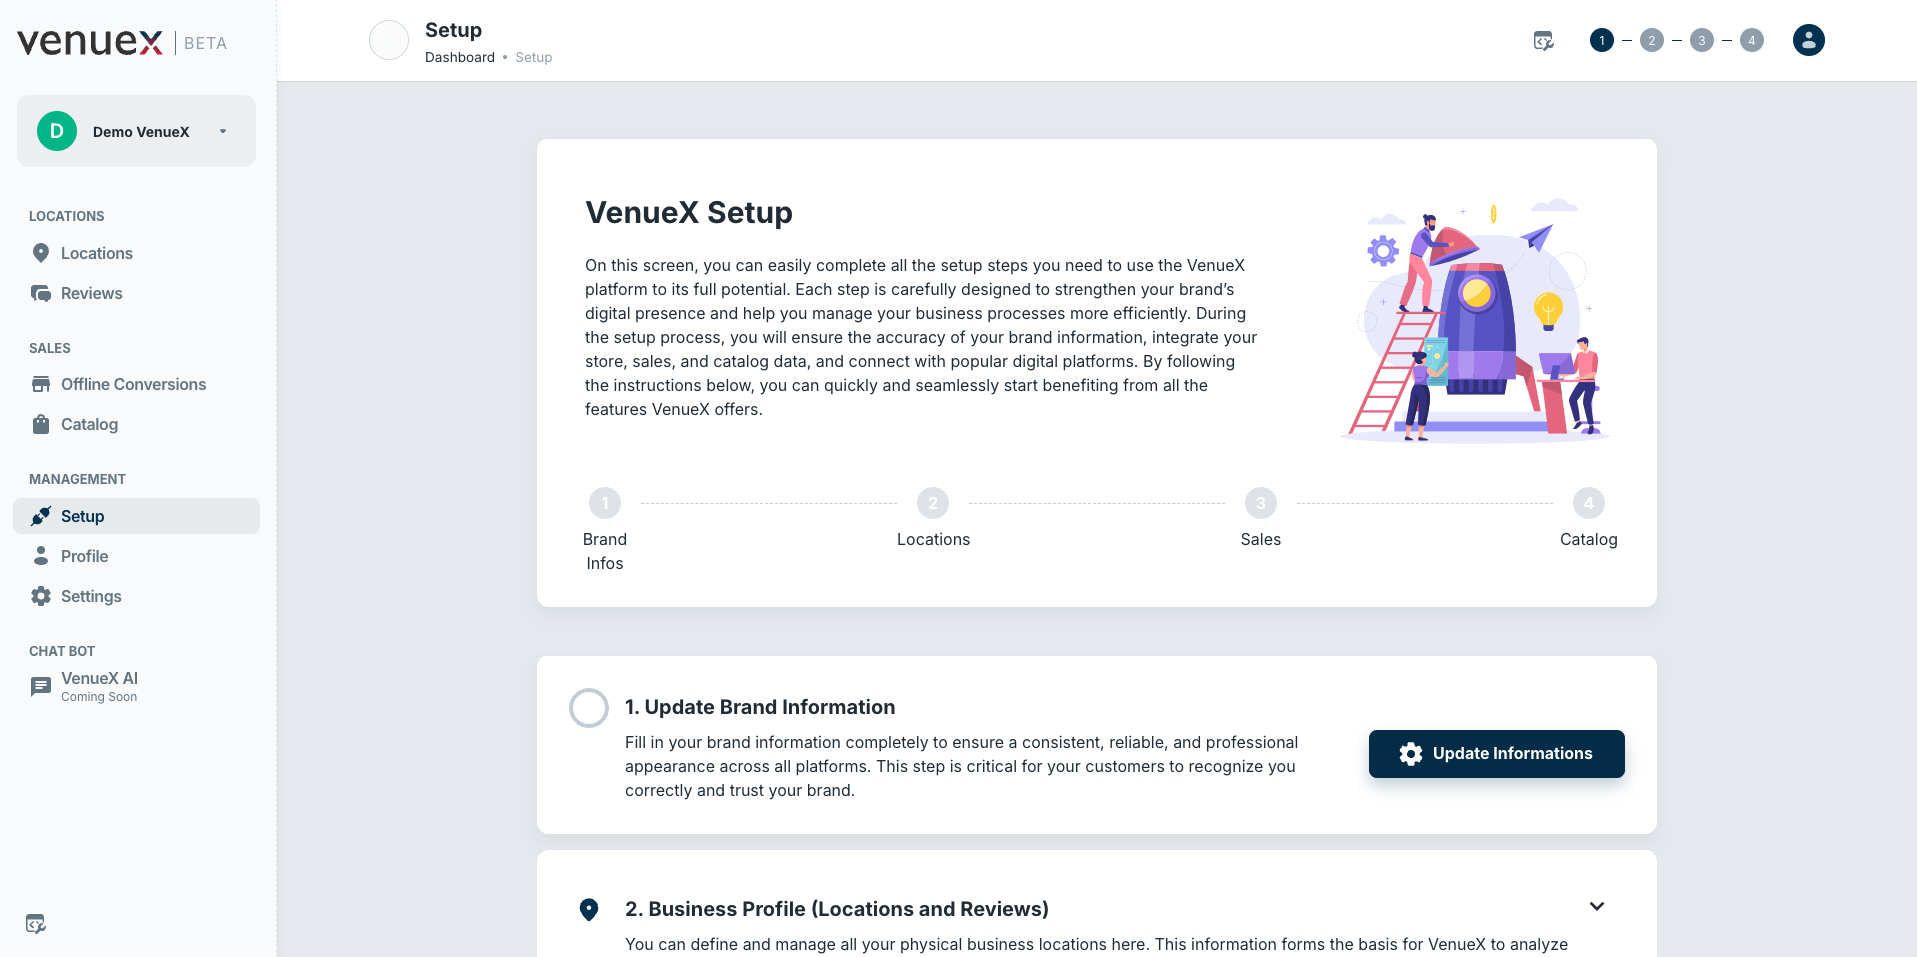Viewport: 1917px width, 957px height.
Task: Toggle the Update Brand Information completion circle
Action: click(589, 708)
